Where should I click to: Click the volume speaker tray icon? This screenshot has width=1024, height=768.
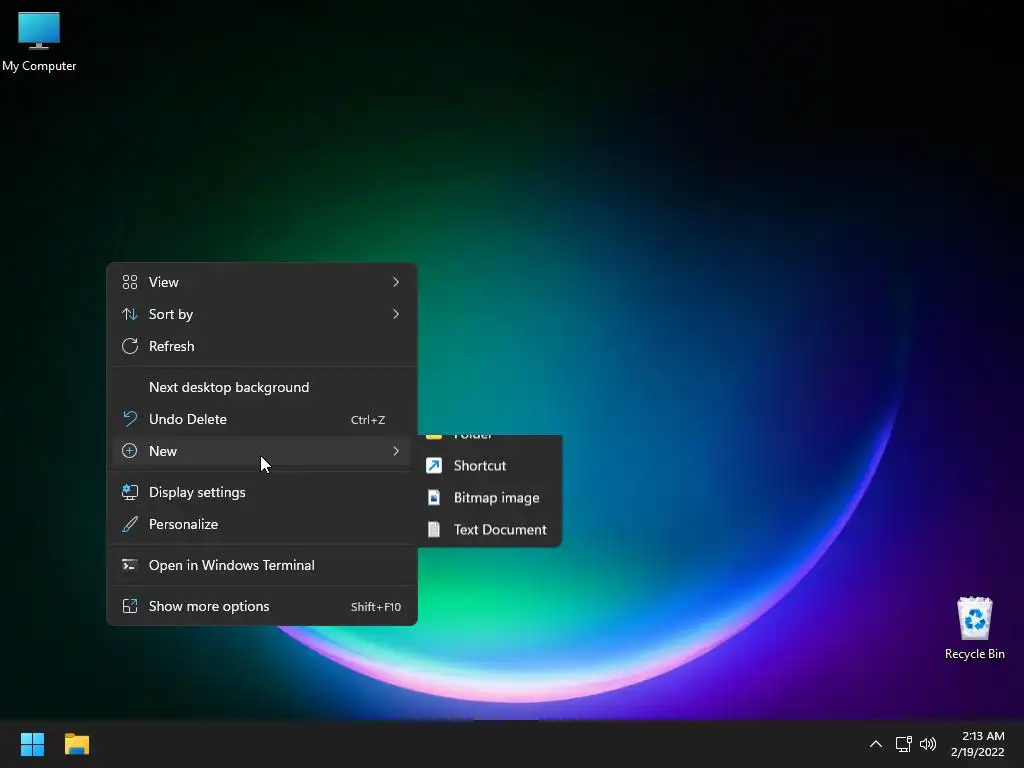(x=928, y=744)
